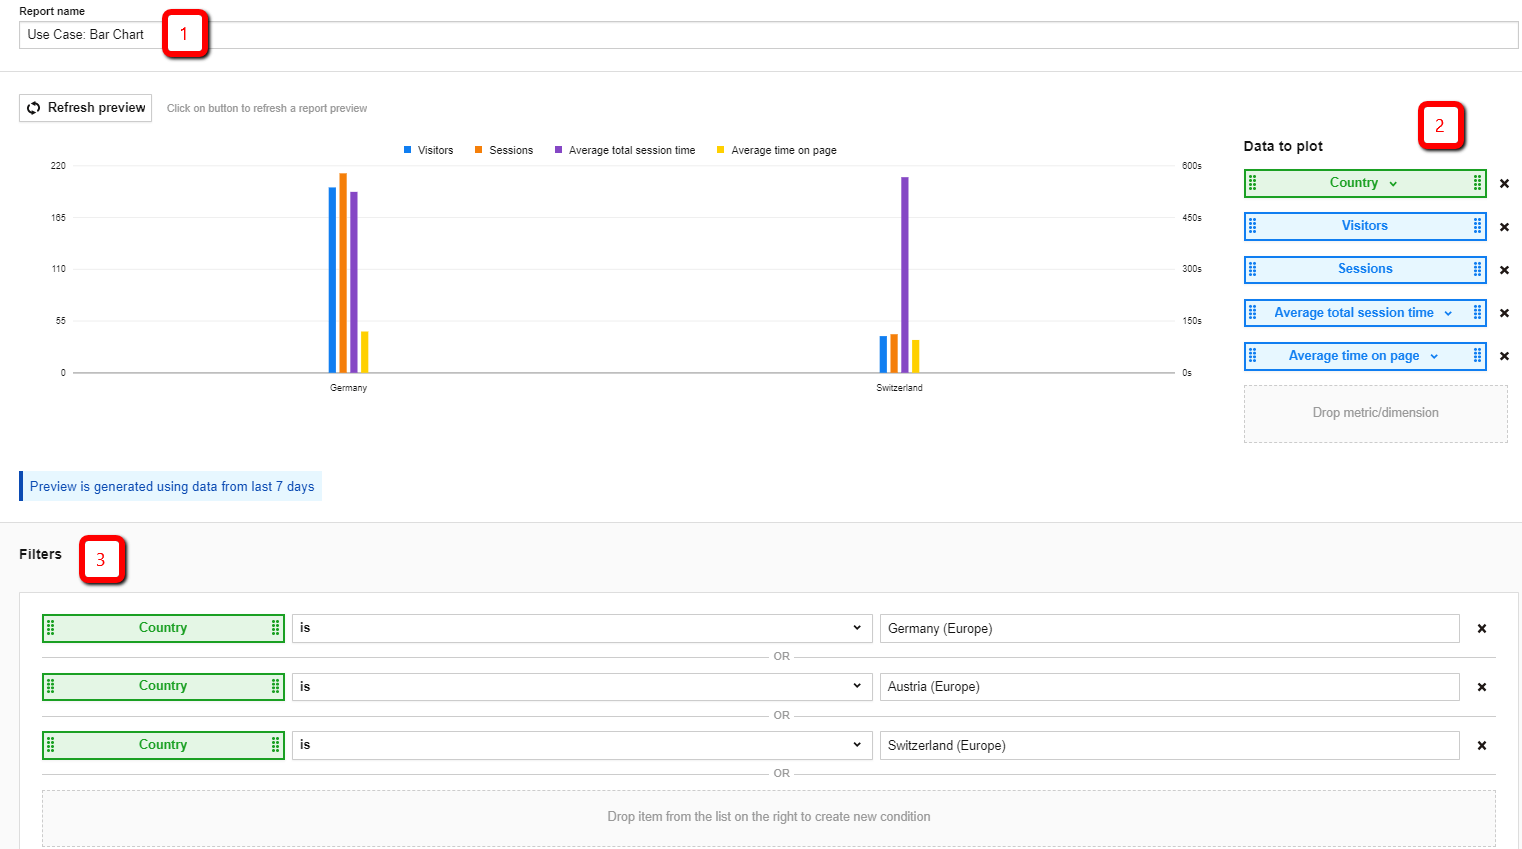Remove Average total session time metric

click(1504, 313)
